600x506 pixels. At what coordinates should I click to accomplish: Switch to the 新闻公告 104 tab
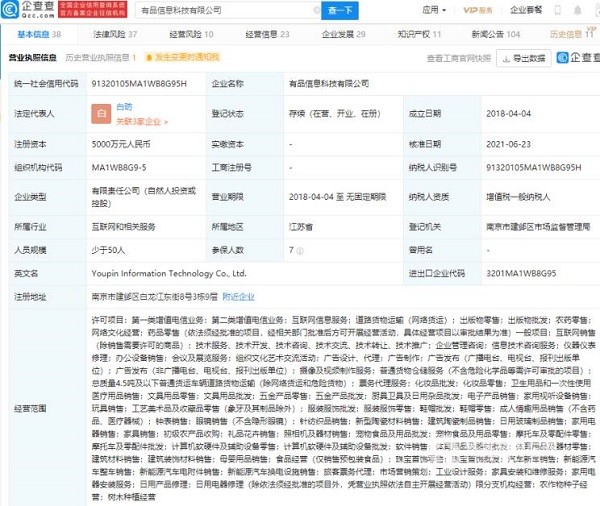(x=496, y=34)
